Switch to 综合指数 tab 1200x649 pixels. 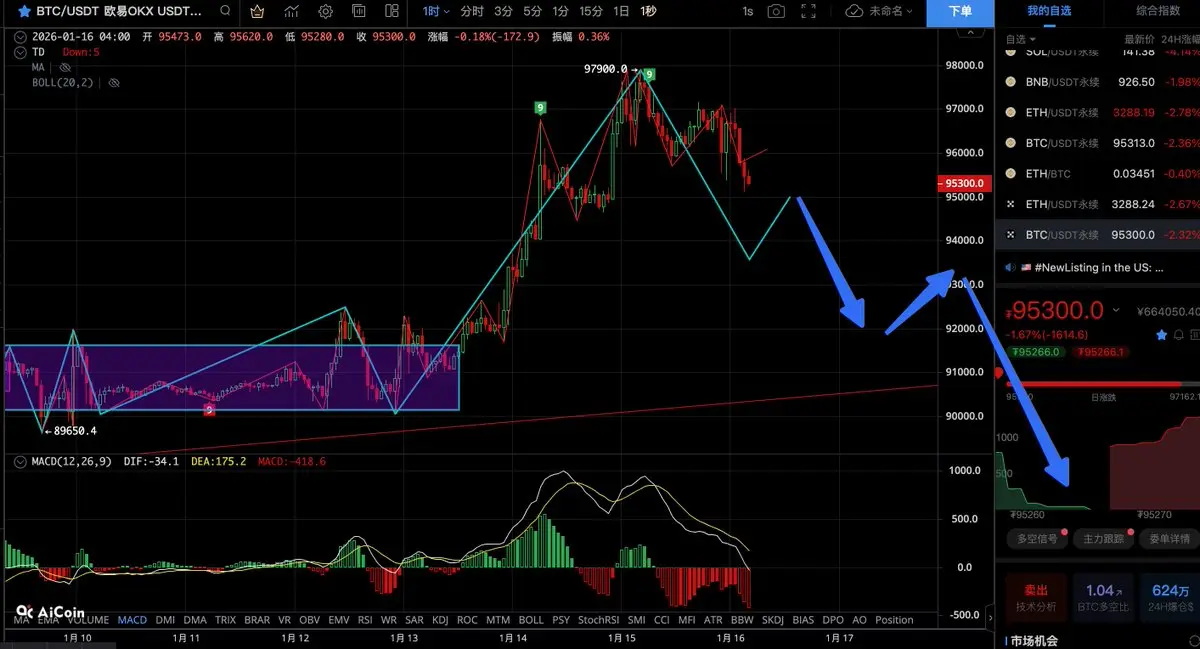pyautogui.click(x=1158, y=10)
